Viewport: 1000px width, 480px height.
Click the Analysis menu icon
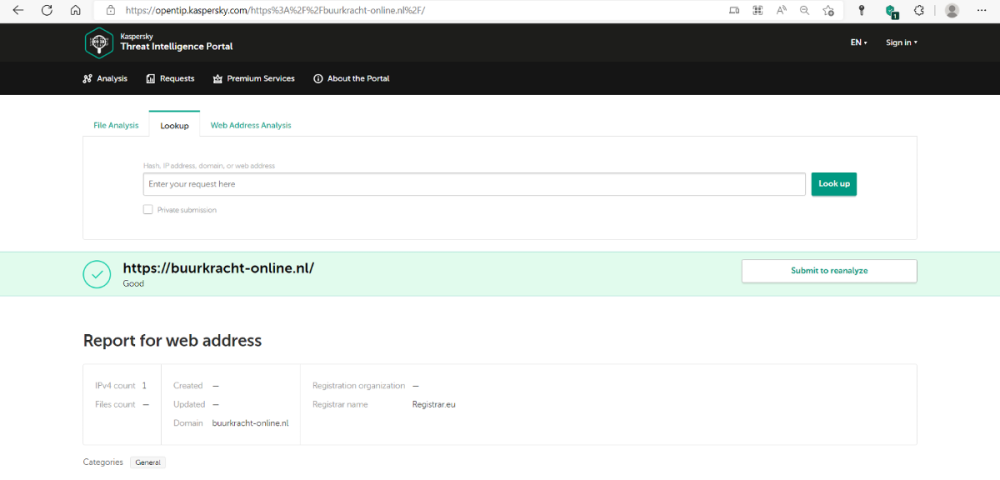(87, 79)
